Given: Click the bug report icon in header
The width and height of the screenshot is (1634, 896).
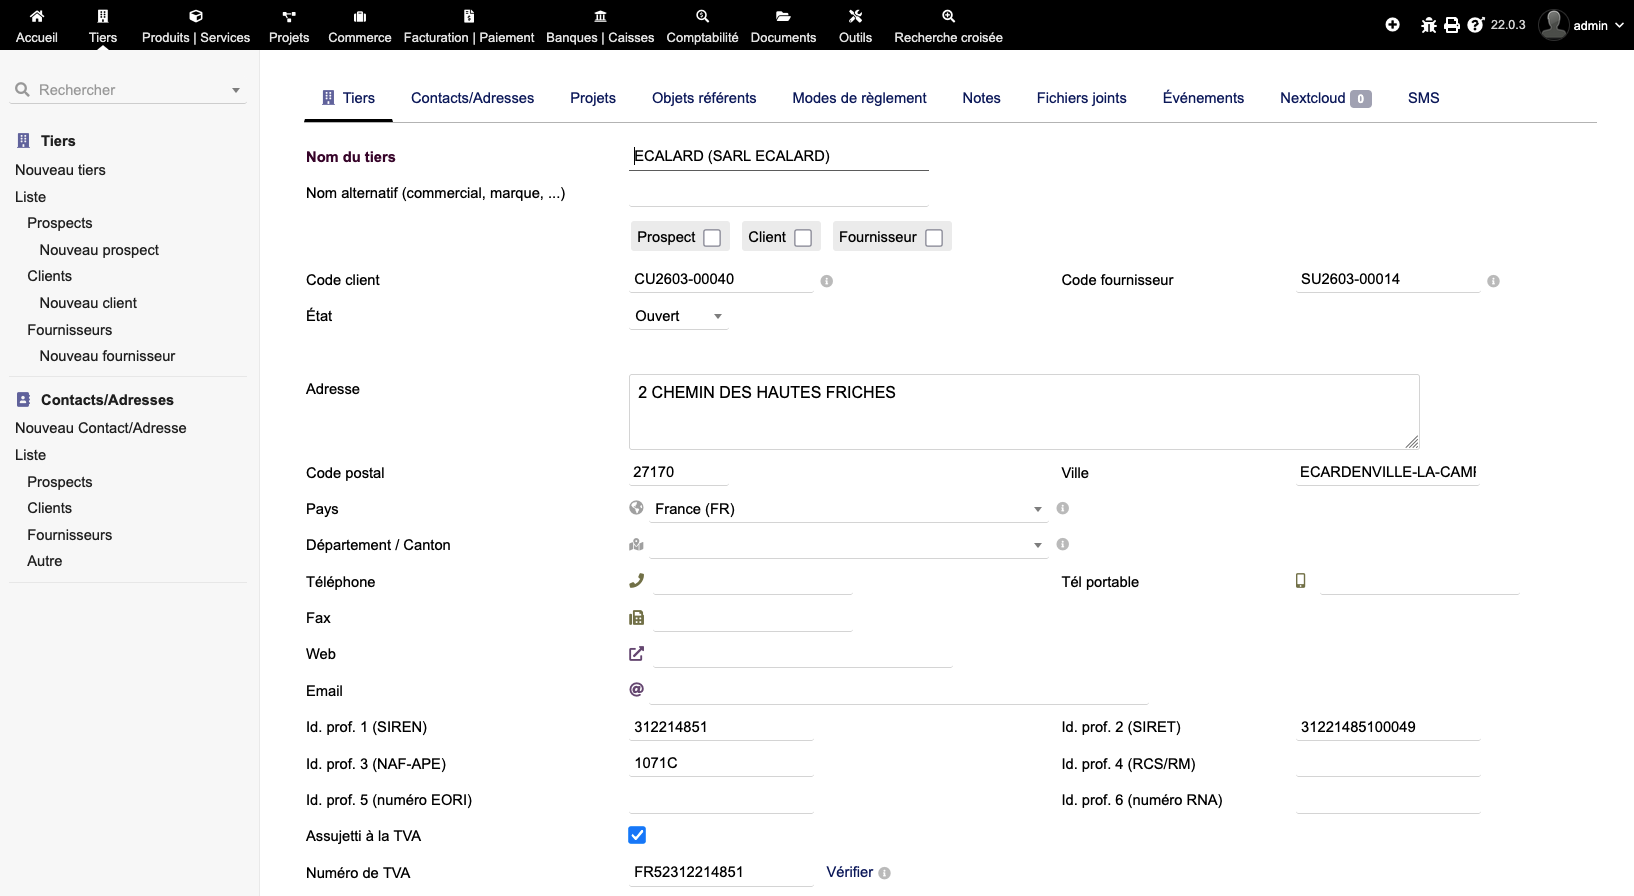Looking at the screenshot, I should pyautogui.click(x=1428, y=25).
